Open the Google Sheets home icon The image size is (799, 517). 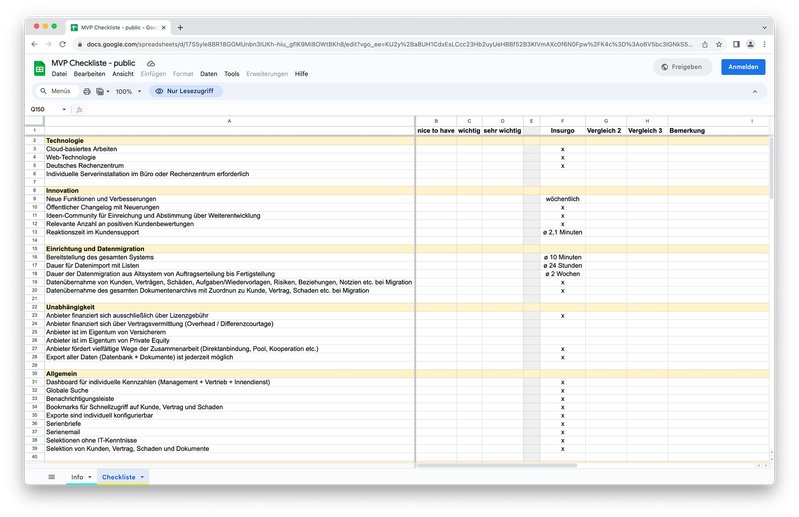(39, 68)
